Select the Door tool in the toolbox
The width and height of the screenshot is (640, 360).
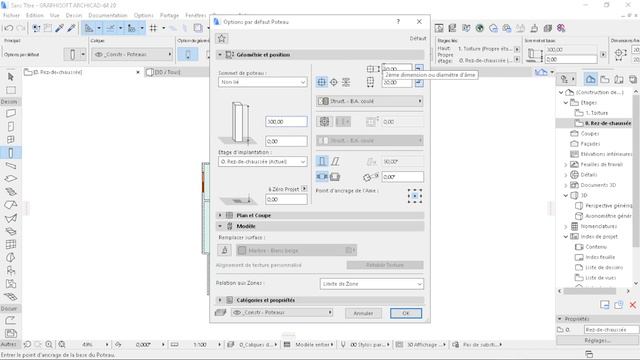(11, 127)
